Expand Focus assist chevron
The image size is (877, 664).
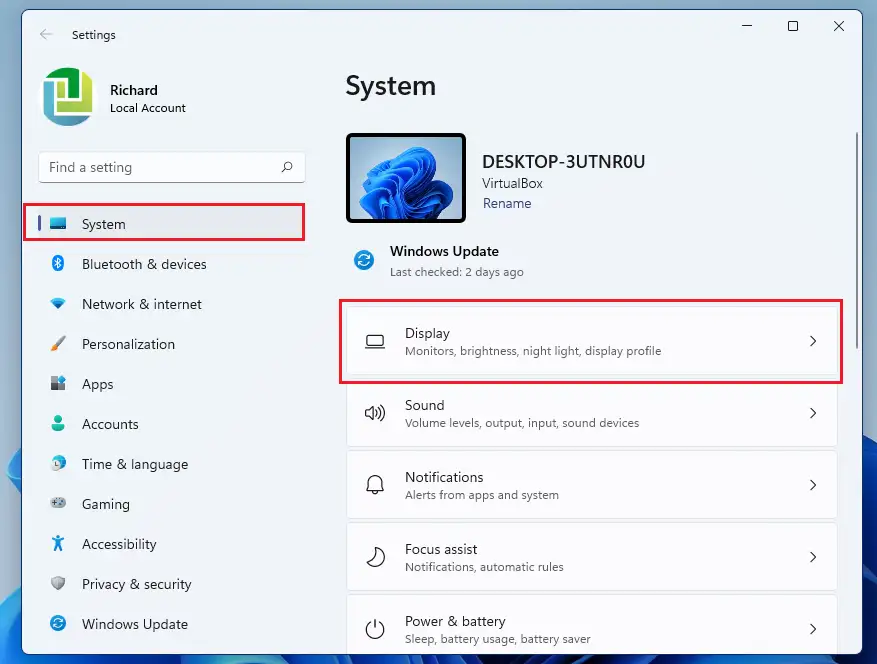pyautogui.click(x=813, y=557)
